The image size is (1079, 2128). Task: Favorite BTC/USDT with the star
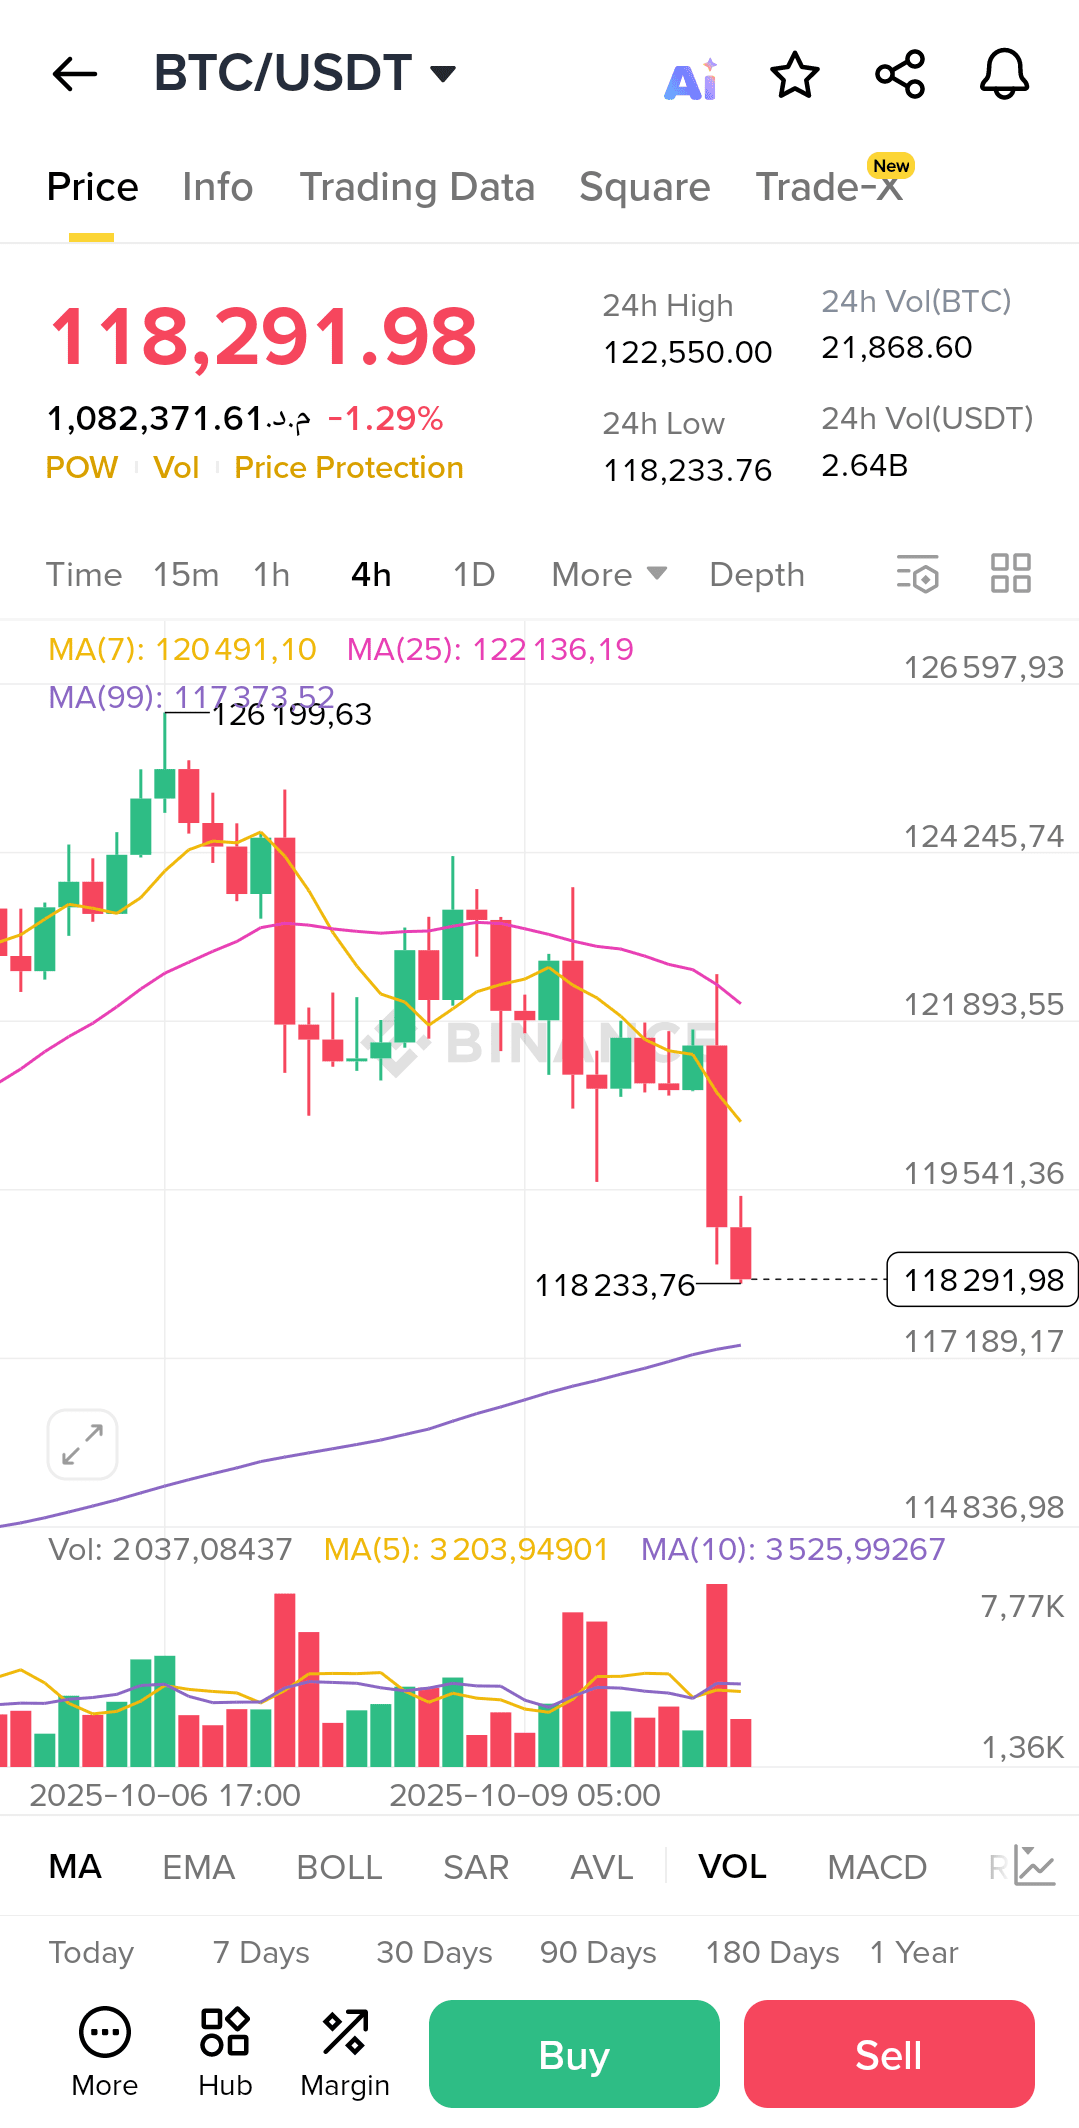coord(794,73)
